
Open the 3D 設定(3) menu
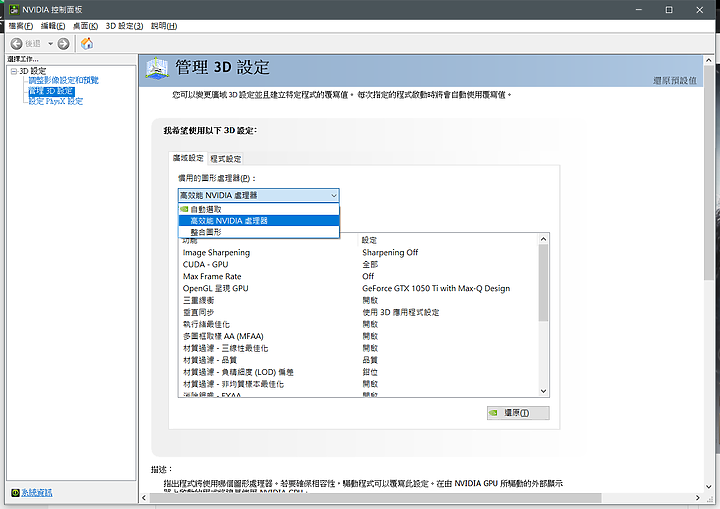pos(124,26)
